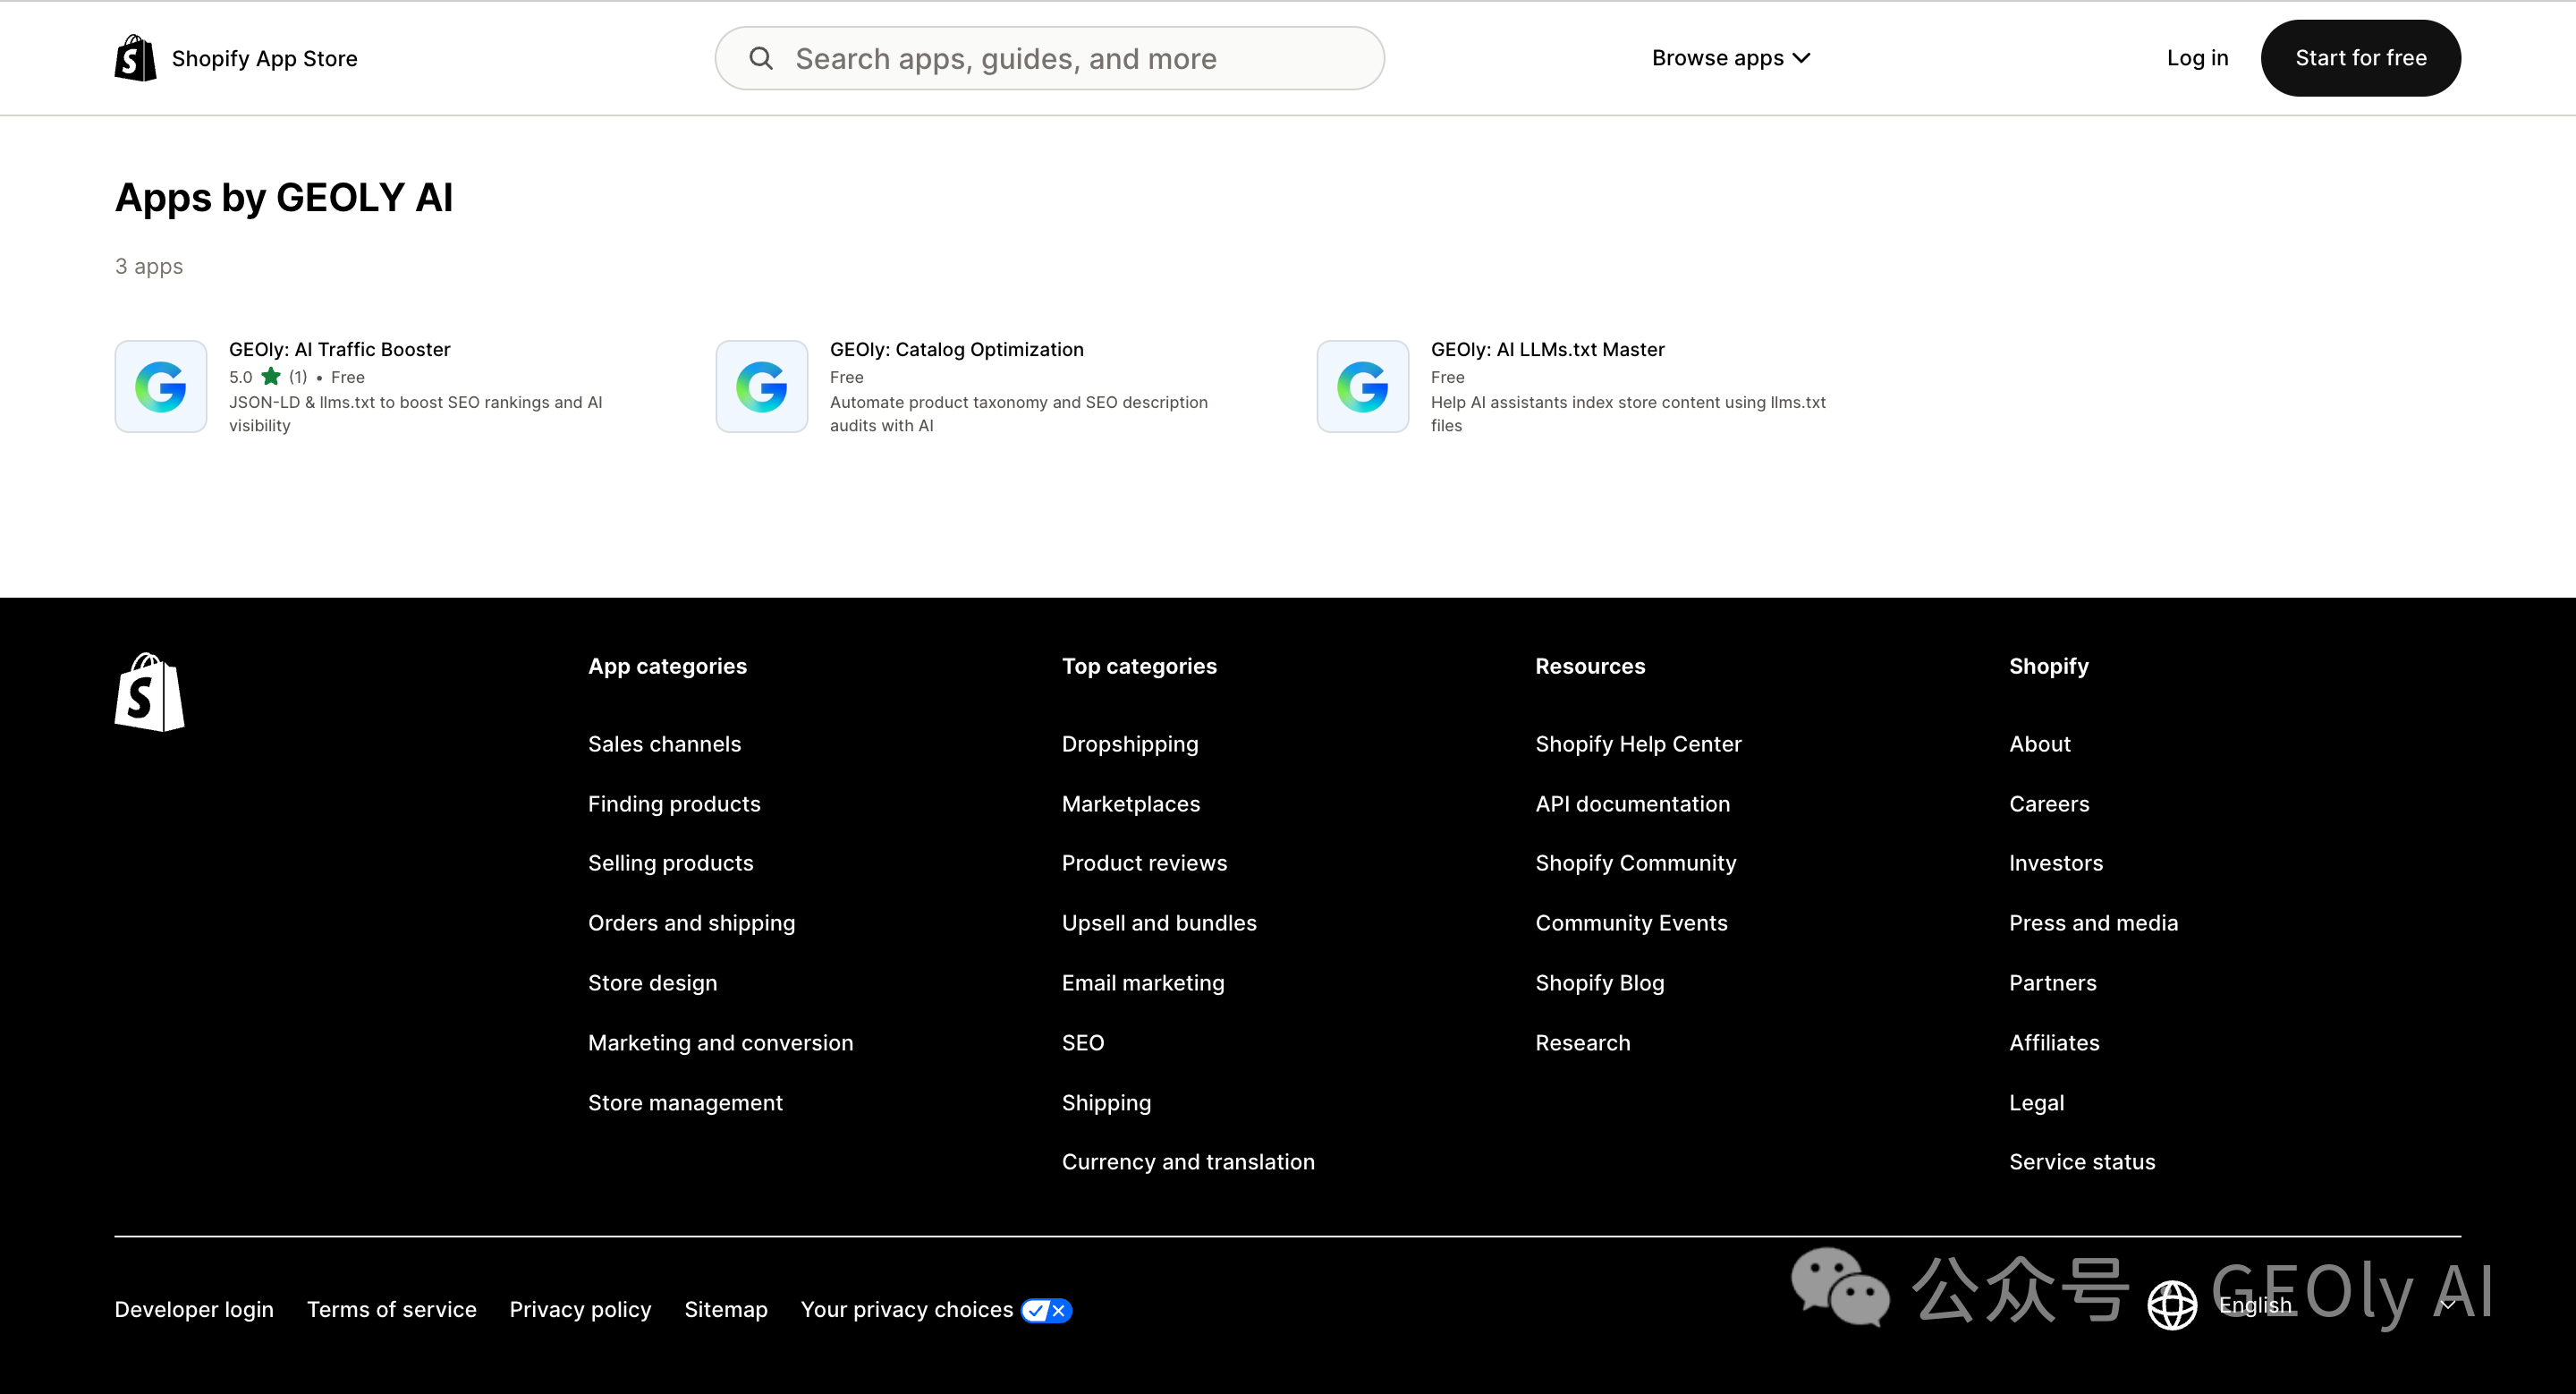Open Currency and translation category

(1189, 1162)
